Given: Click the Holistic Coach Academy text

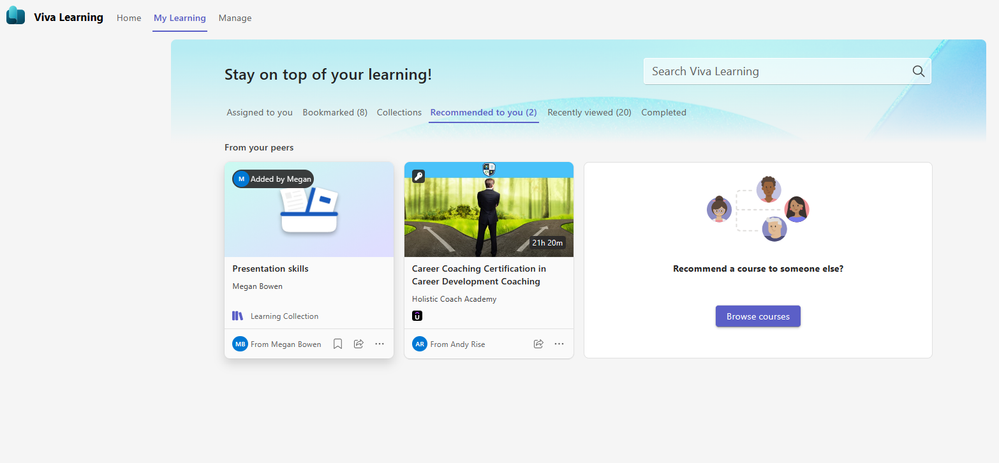Looking at the screenshot, I should [454, 299].
